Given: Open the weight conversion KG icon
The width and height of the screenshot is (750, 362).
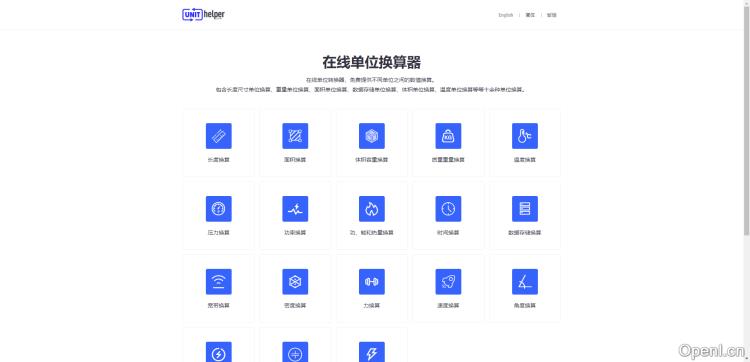Looking at the screenshot, I should pyautogui.click(x=448, y=136).
